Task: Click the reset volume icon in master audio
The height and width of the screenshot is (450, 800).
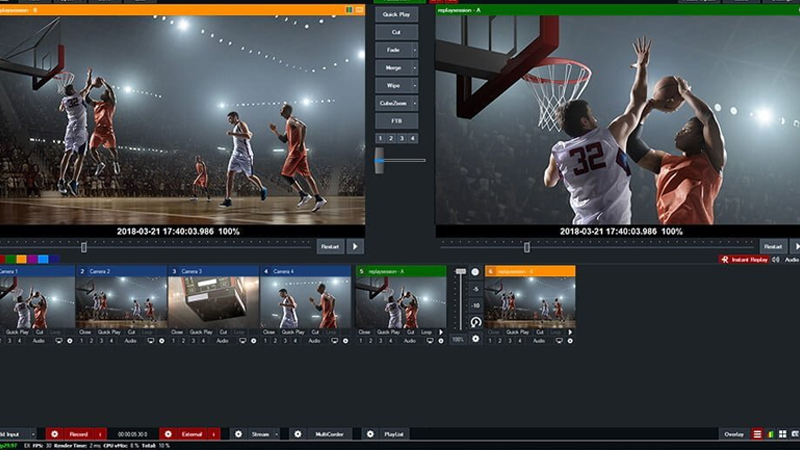Action: point(475,322)
